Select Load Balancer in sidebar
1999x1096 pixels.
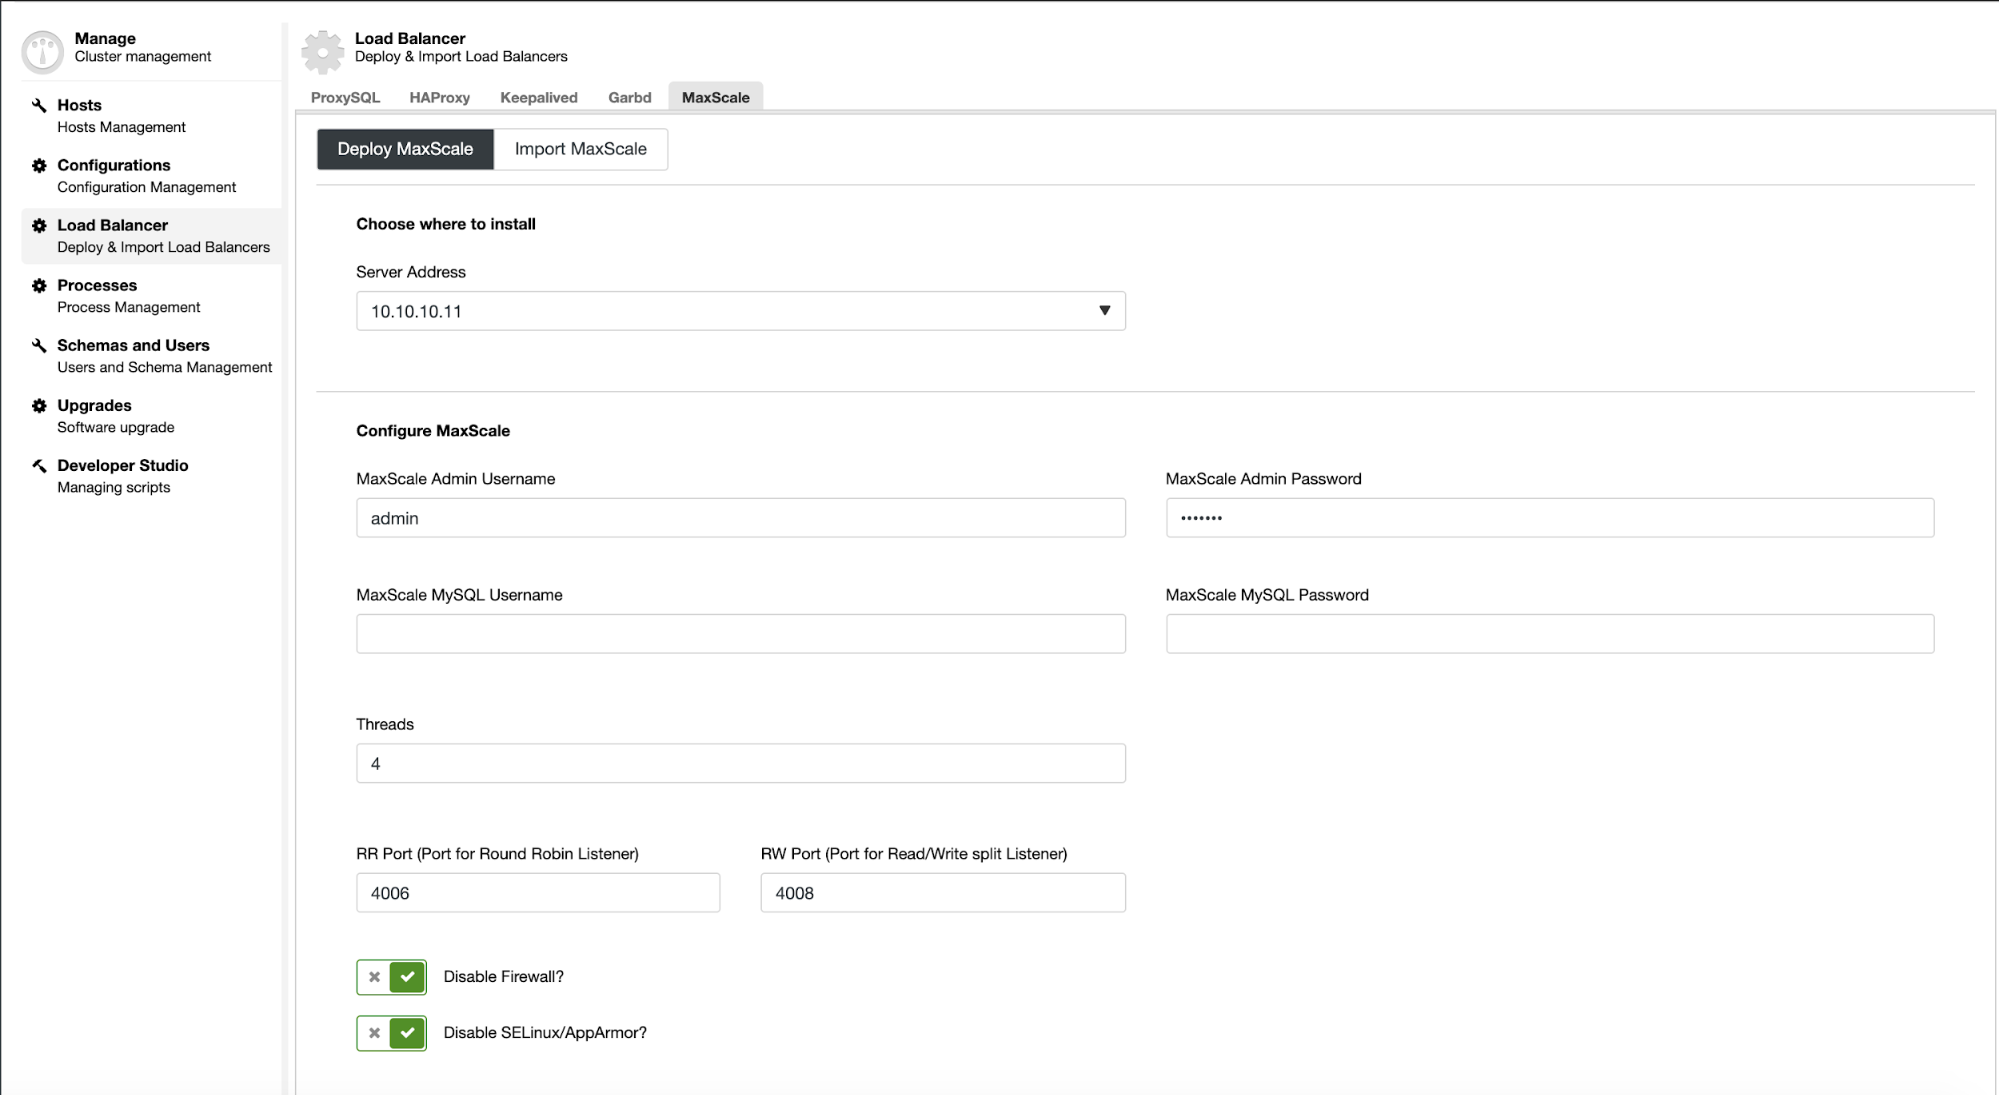pos(151,236)
